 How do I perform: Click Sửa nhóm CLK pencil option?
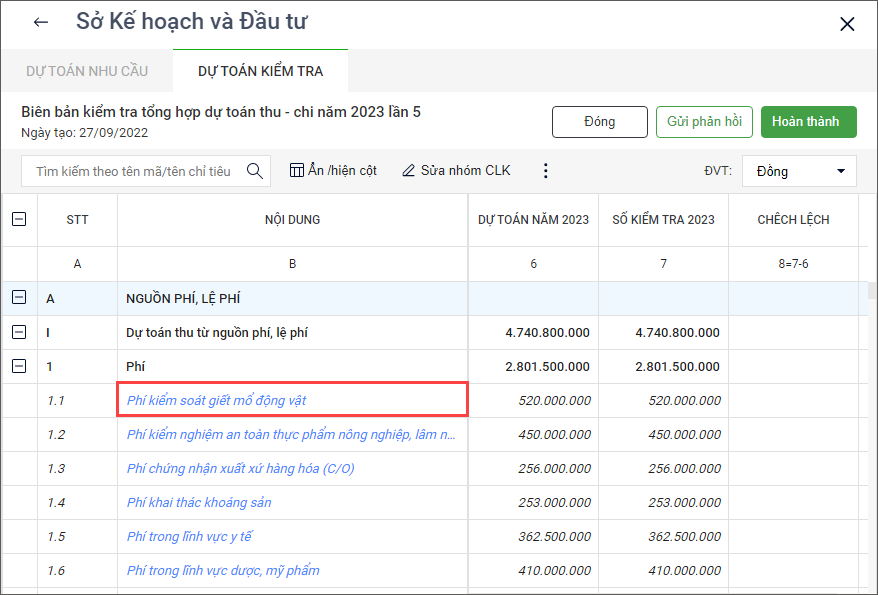(x=456, y=171)
